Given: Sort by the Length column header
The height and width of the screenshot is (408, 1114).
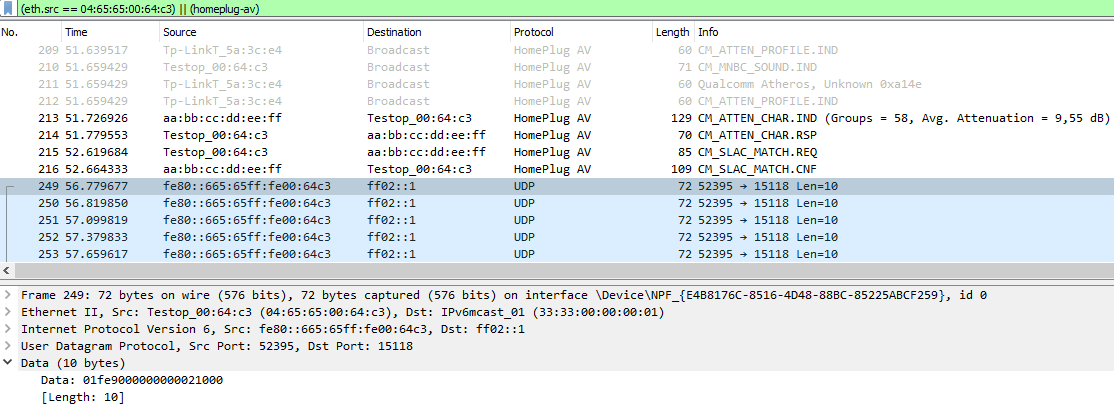Looking at the screenshot, I should click(672, 32).
